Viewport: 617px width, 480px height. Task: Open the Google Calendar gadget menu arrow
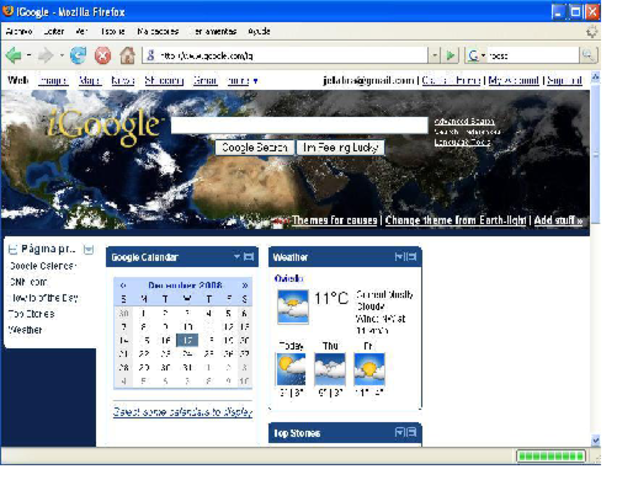tap(237, 257)
